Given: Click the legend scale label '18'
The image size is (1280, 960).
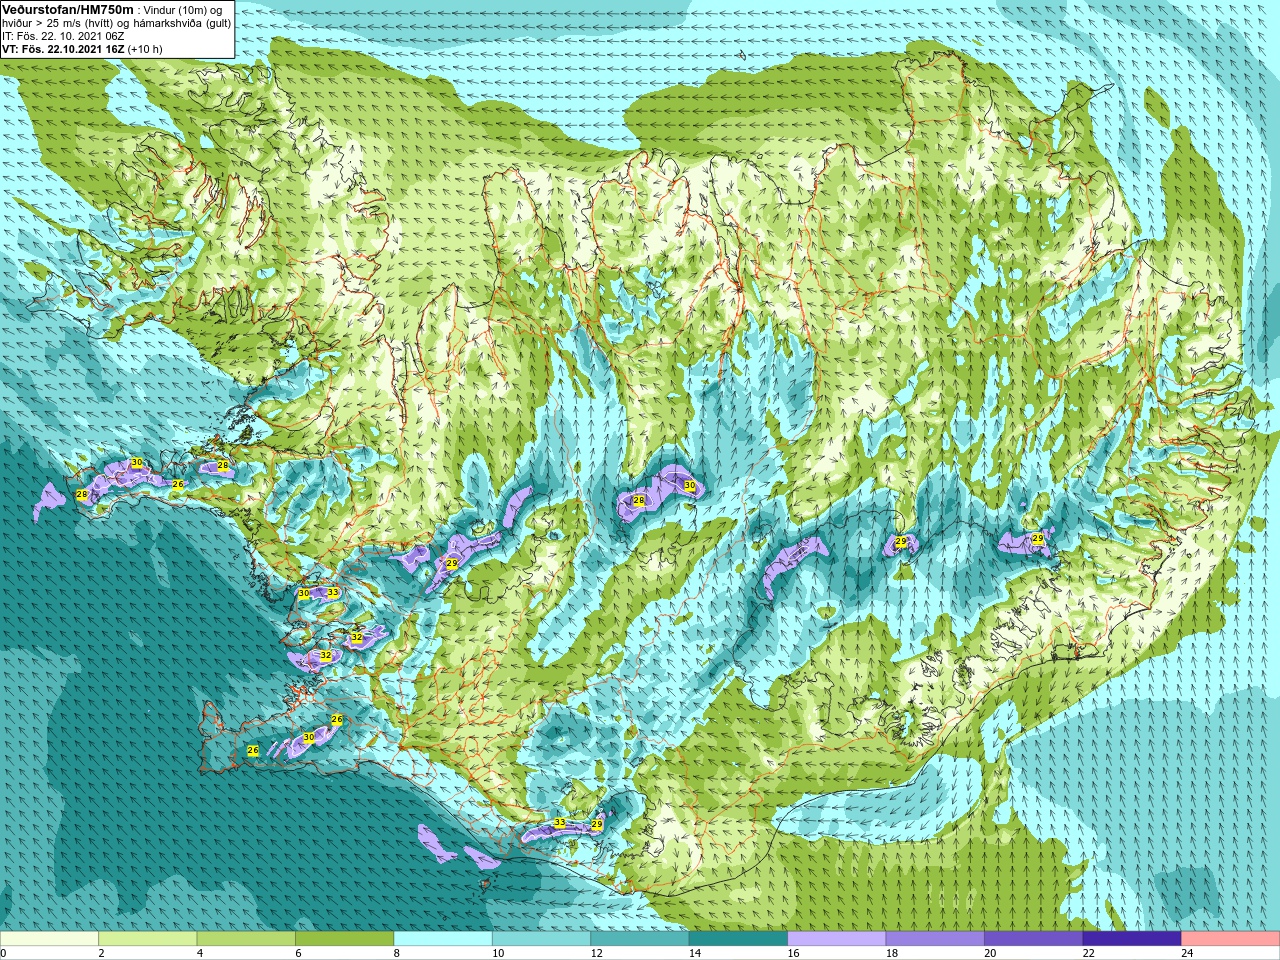Looking at the screenshot, I should (x=892, y=954).
